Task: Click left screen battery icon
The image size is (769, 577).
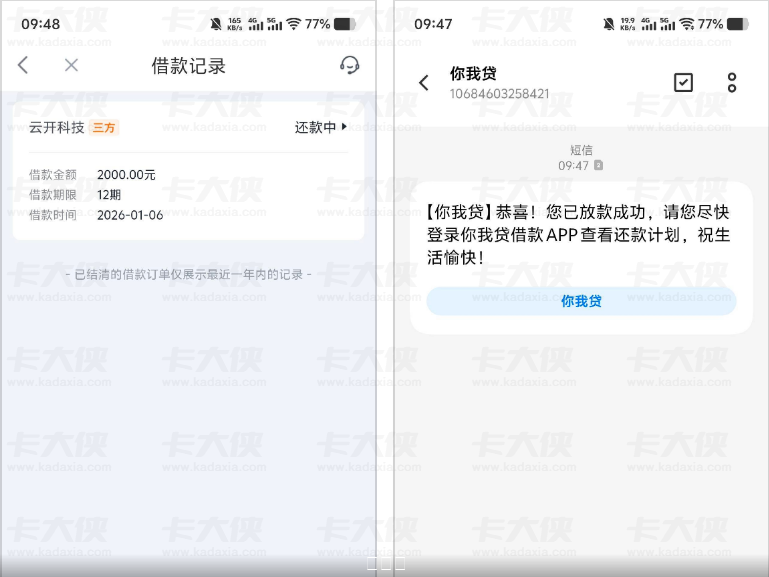Action: 344,24
